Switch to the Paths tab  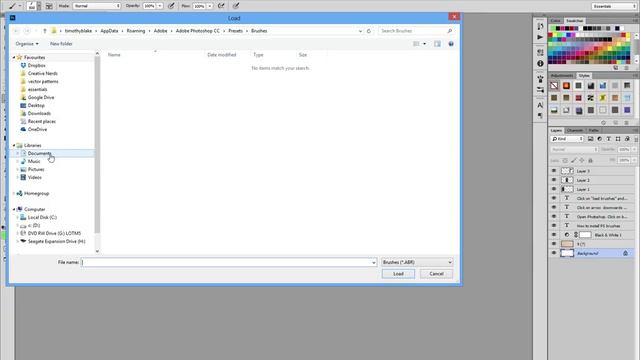[594, 131]
